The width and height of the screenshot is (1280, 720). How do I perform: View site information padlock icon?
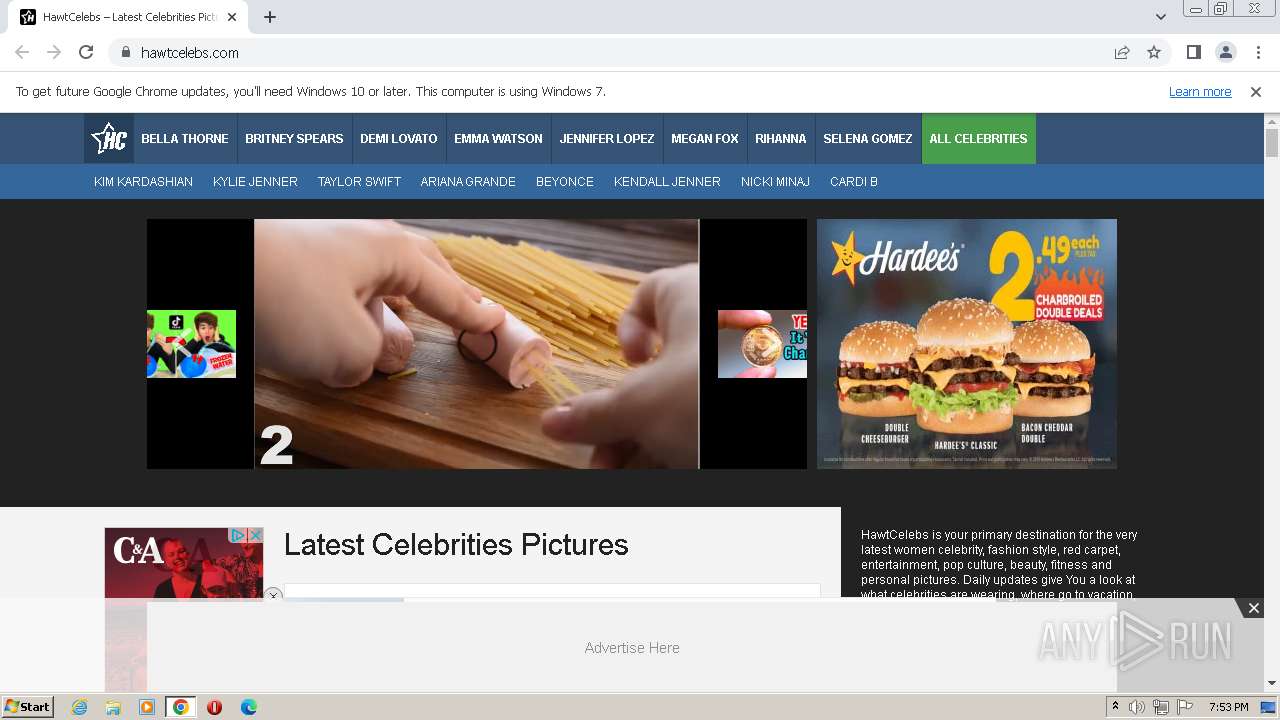(126, 53)
